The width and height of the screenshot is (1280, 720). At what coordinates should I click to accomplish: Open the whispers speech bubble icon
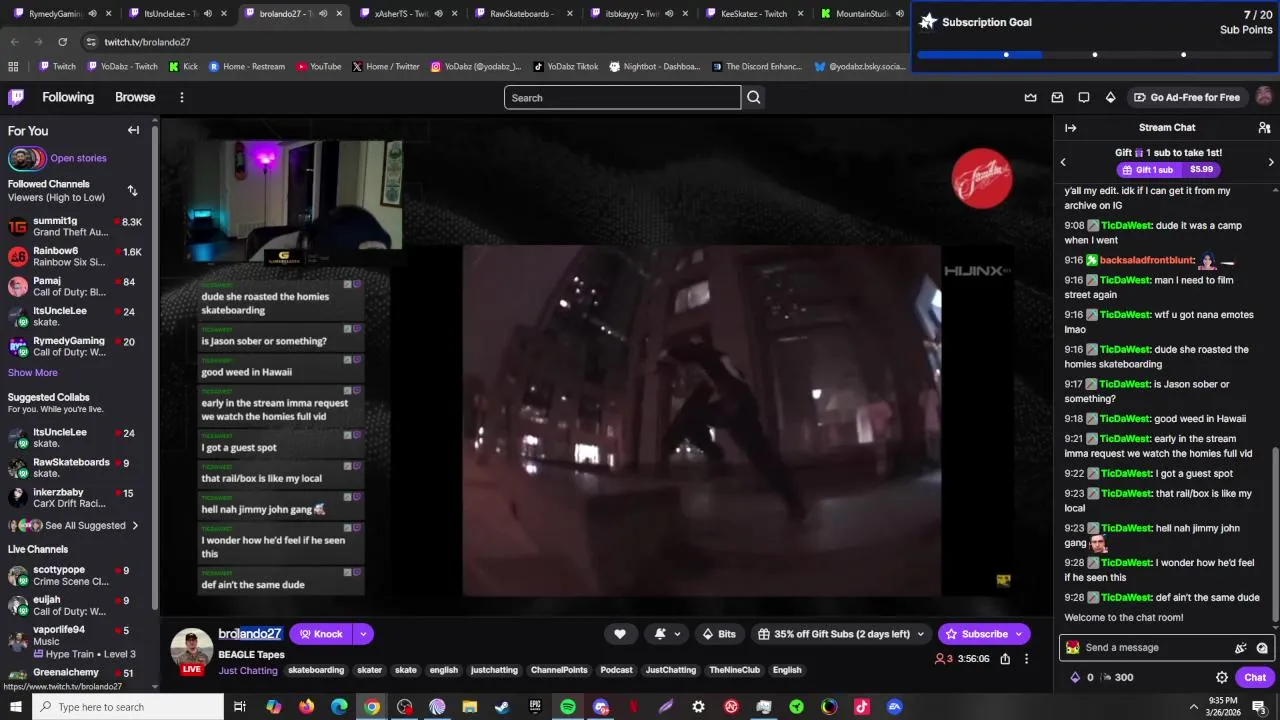click(x=1084, y=97)
